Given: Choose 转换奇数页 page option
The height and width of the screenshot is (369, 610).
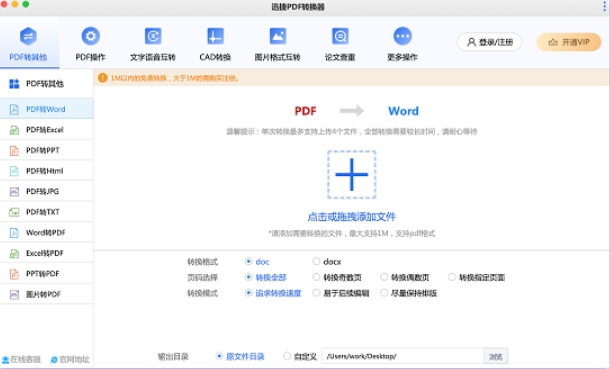Looking at the screenshot, I should [x=316, y=277].
